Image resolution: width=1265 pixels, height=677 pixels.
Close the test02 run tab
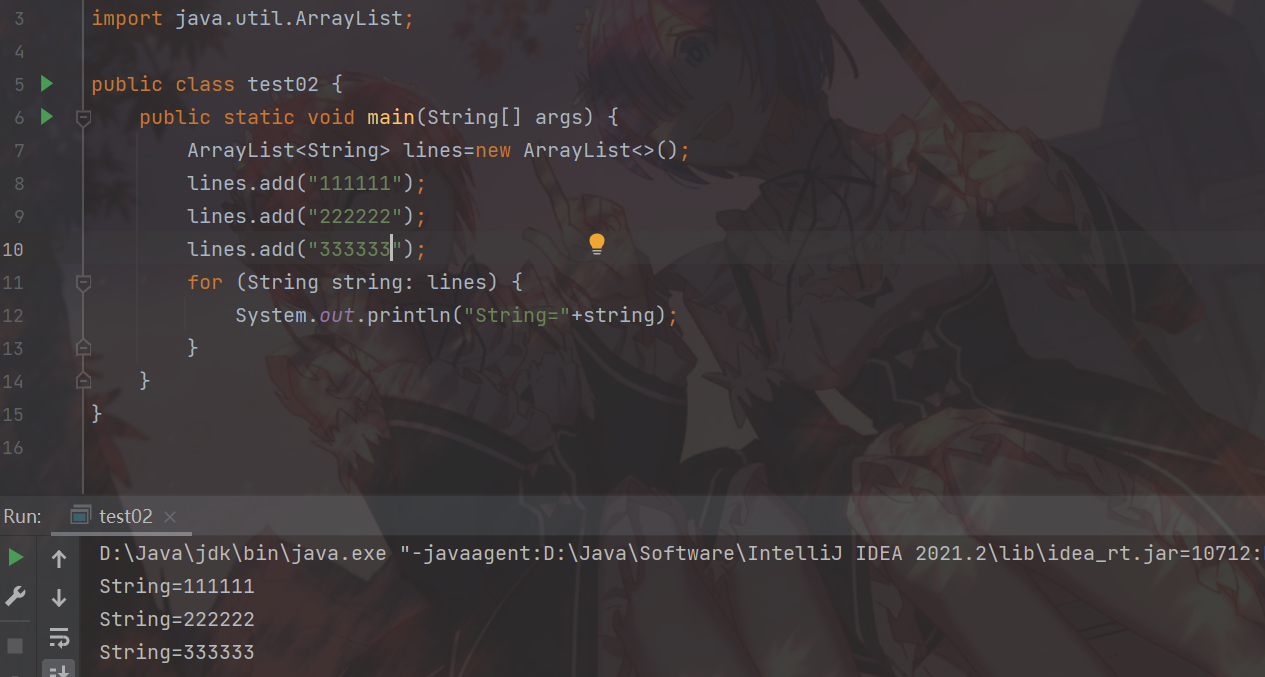tap(170, 517)
